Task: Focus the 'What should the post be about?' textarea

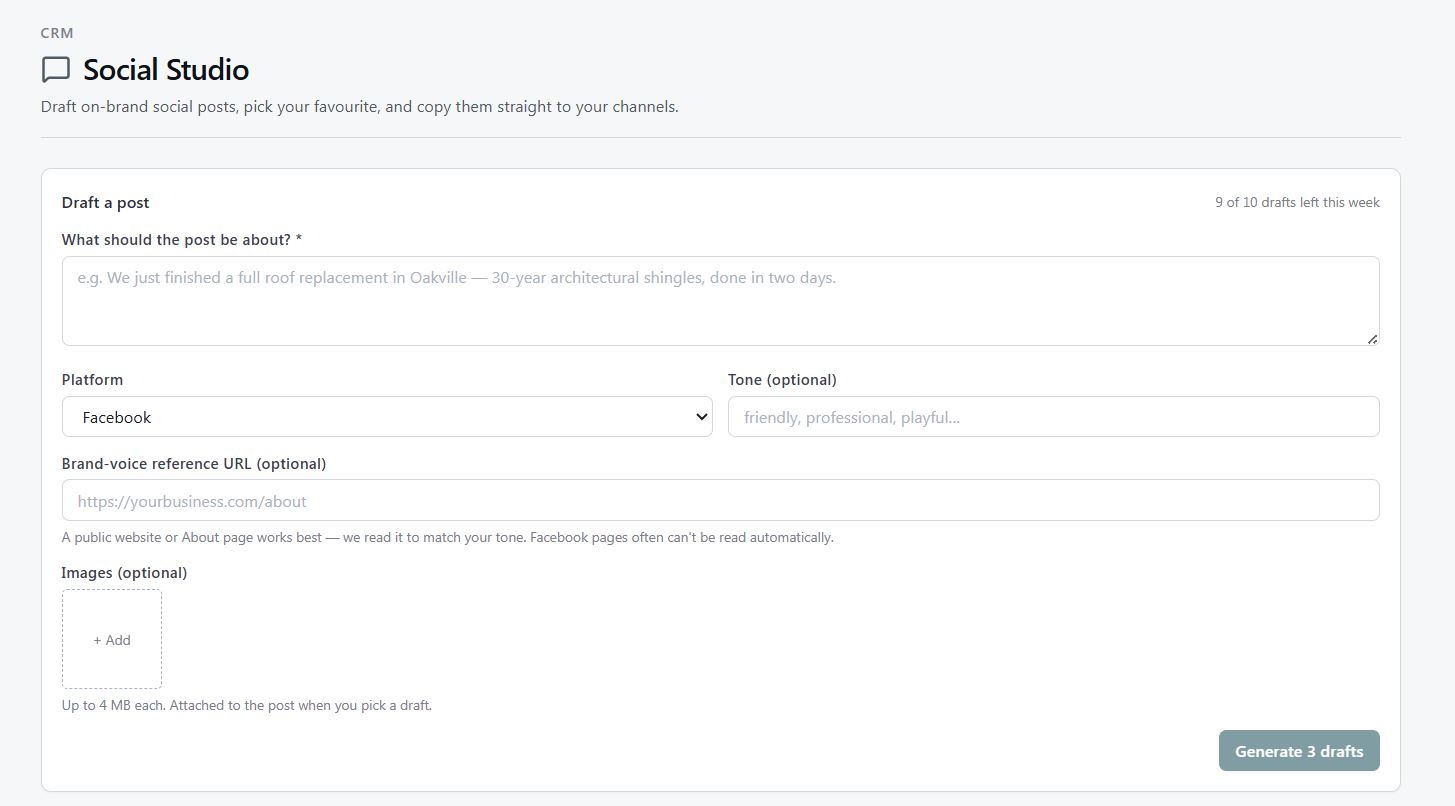Action: (720, 301)
